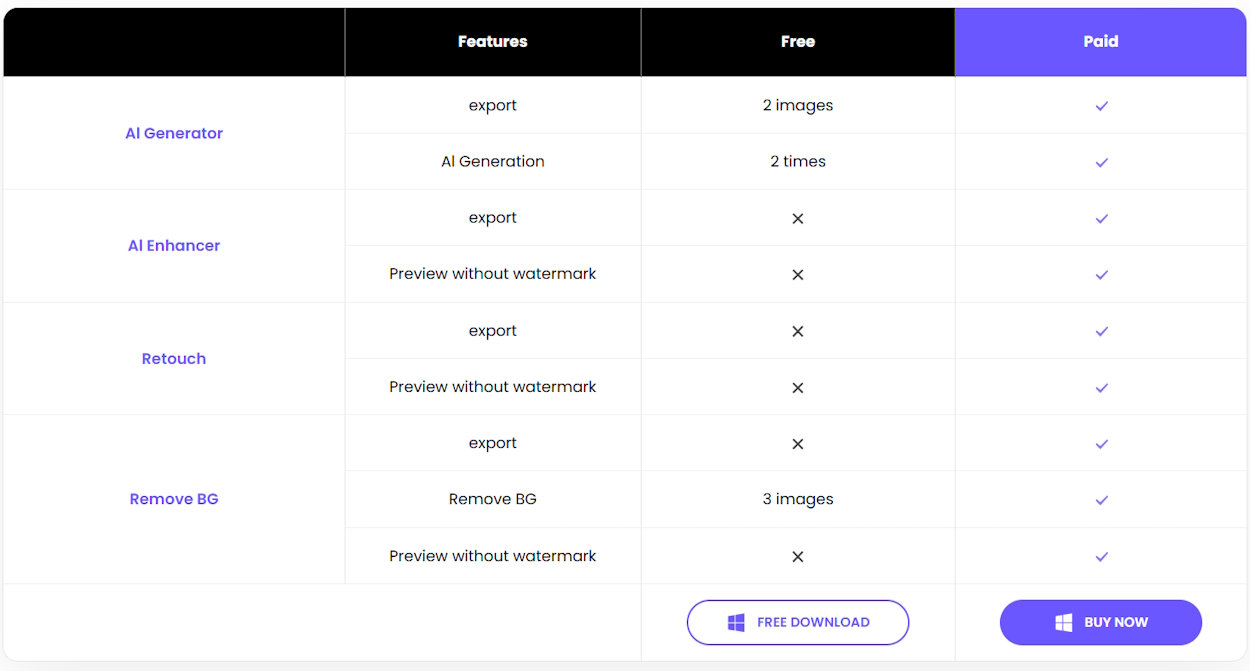Click the Paid checkmark for AI Generator export
The width and height of the screenshot is (1250, 671).
coord(1101,105)
